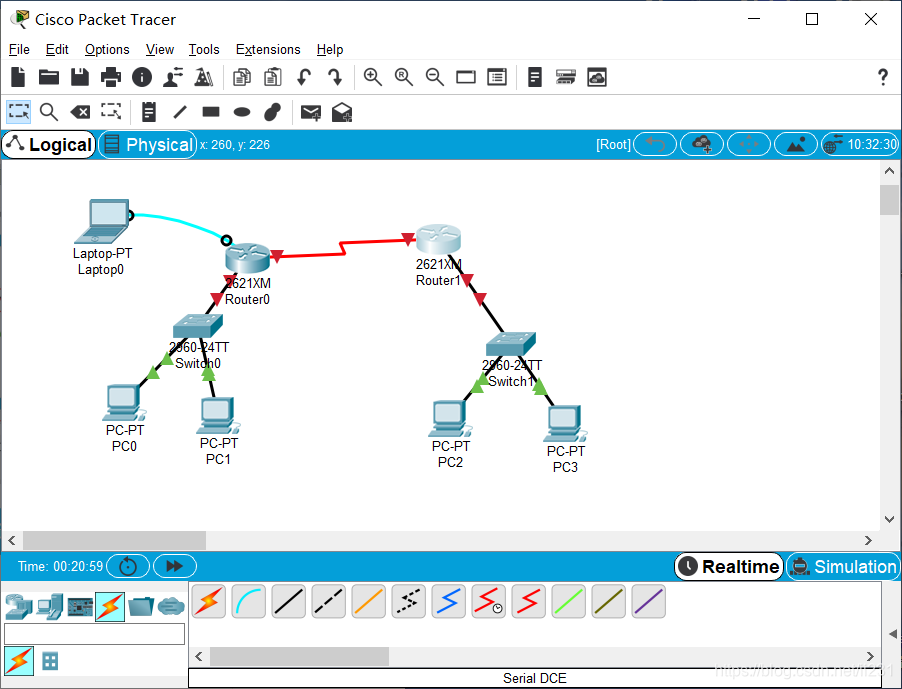This screenshot has width=902, height=689.
Task: Select Laptop0 in the topology
Action: tap(103, 221)
